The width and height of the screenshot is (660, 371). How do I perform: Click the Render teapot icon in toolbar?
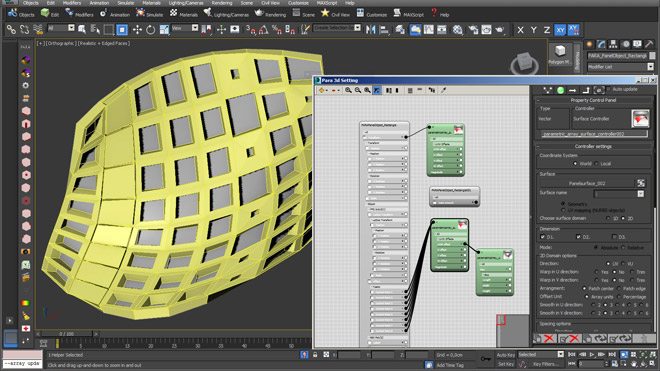(x=500, y=29)
